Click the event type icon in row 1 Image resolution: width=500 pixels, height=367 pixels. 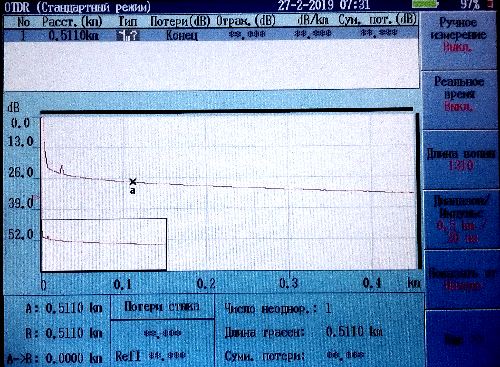tap(128, 36)
